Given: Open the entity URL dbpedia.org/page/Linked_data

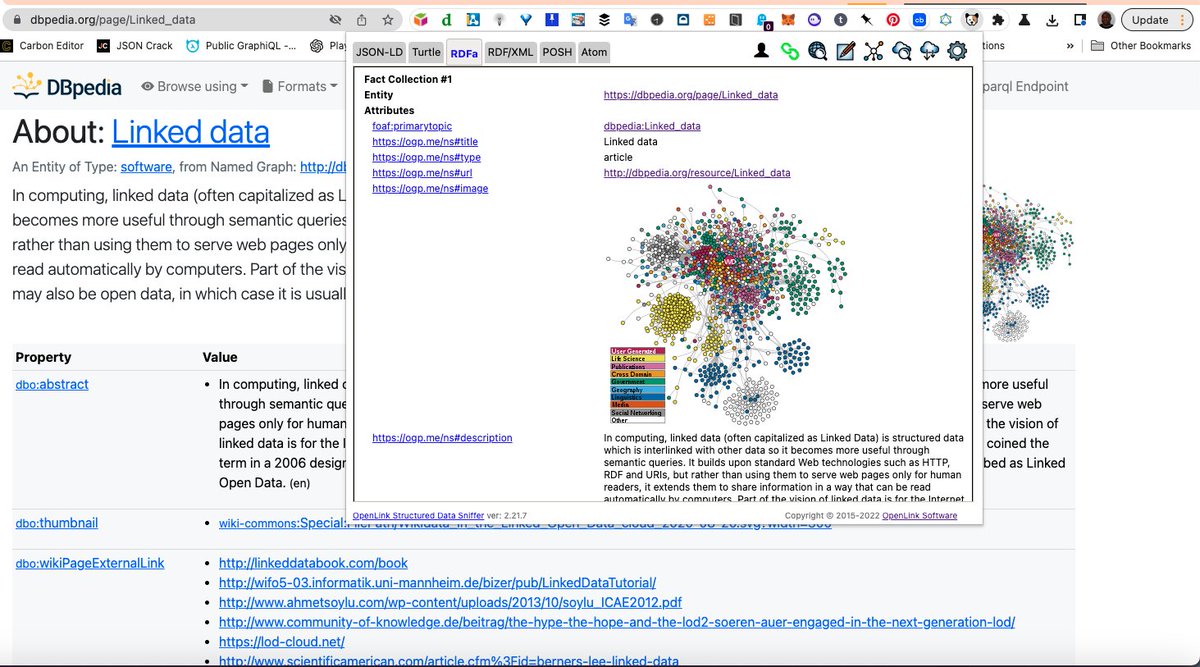Looking at the screenshot, I should (x=691, y=95).
